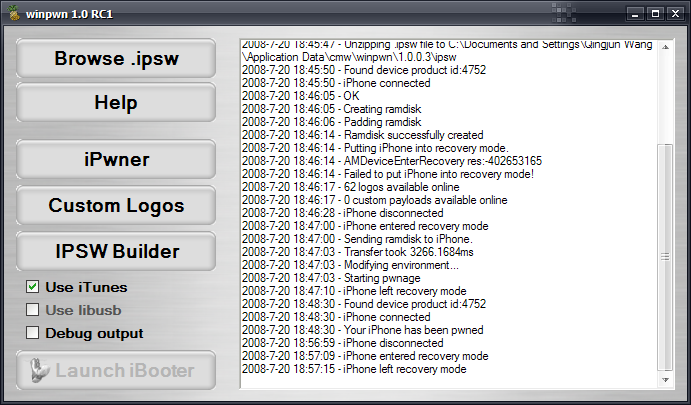The height and width of the screenshot is (405, 691).
Task: Close the winpwn window
Action: (x=675, y=14)
